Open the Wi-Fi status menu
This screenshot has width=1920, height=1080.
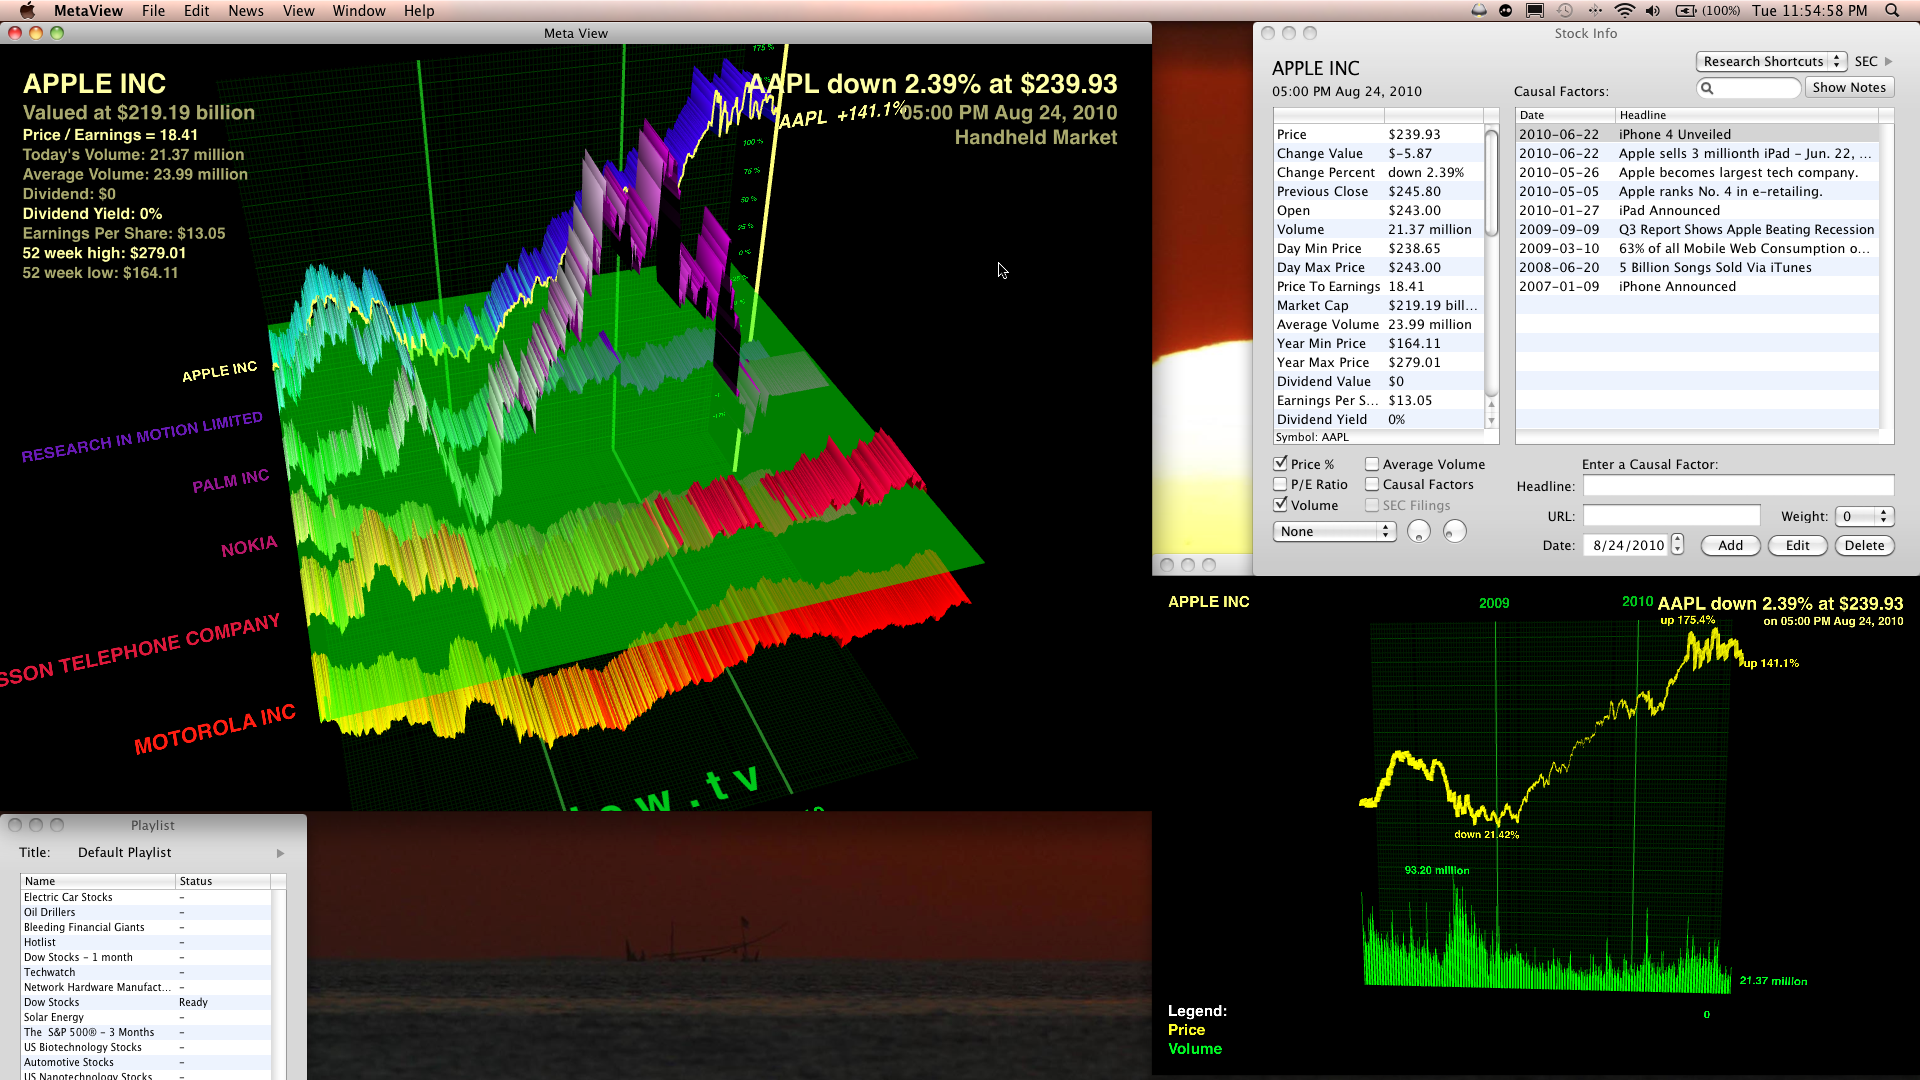point(1625,10)
